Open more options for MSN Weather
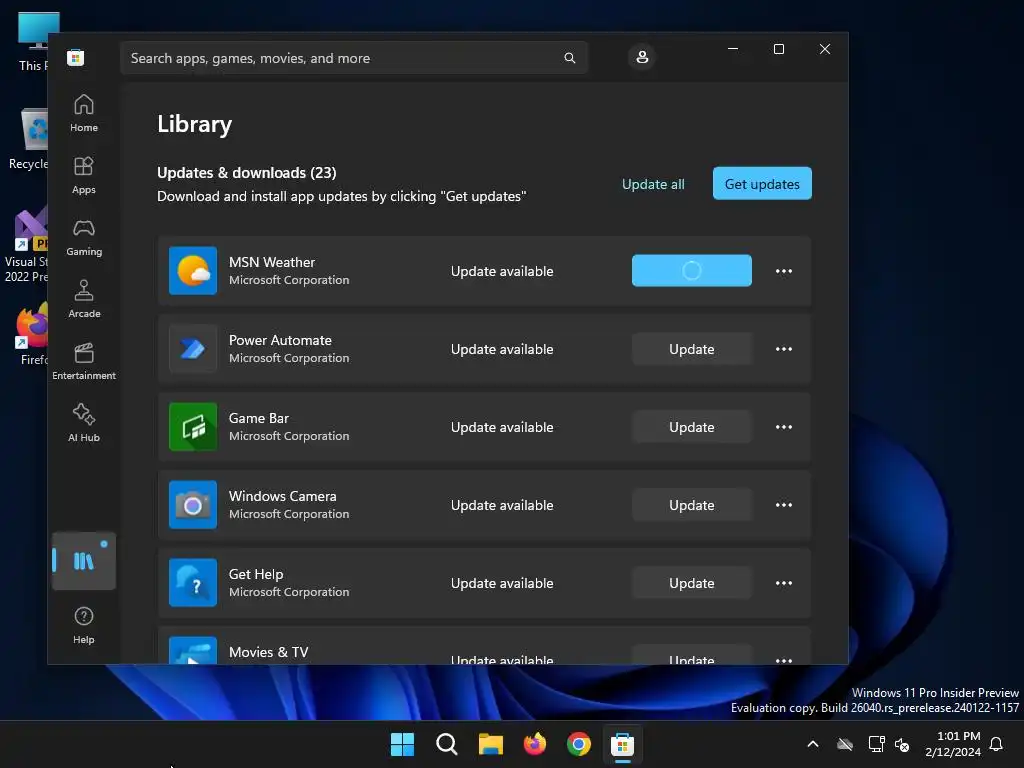The height and width of the screenshot is (768, 1024). click(784, 271)
